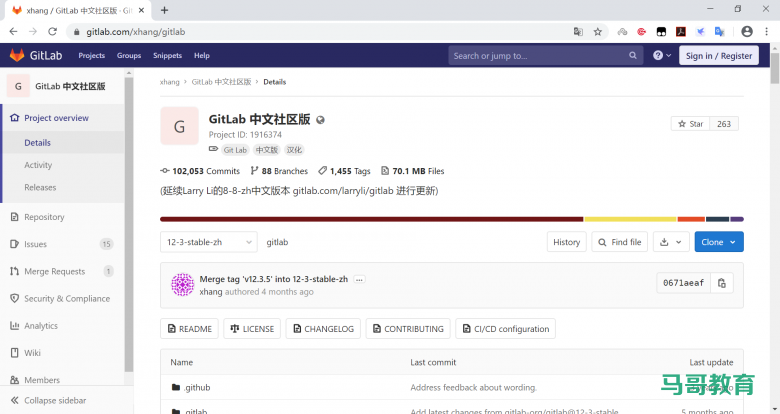This screenshot has height=414, width=780.
Task: Collapse the sidebar
Action: (x=55, y=400)
